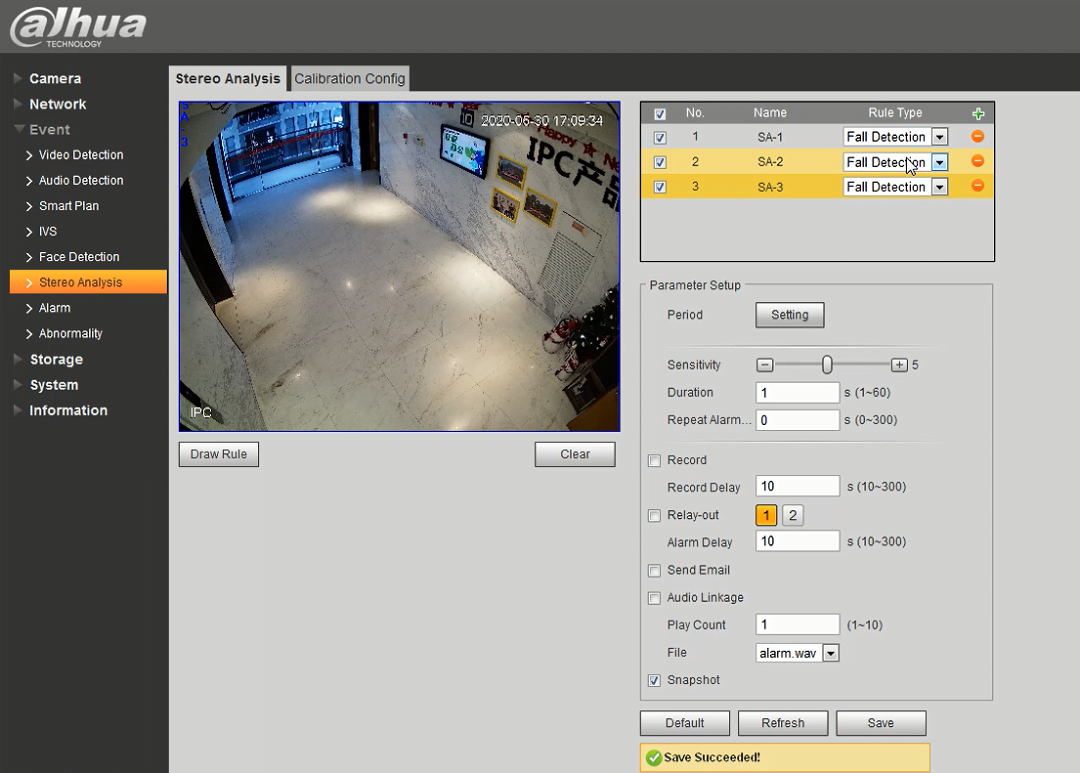Image resolution: width=1080 pixels, height=773 pixels.
Task: Click the Draw Rule button
Action: coord(219,454)
